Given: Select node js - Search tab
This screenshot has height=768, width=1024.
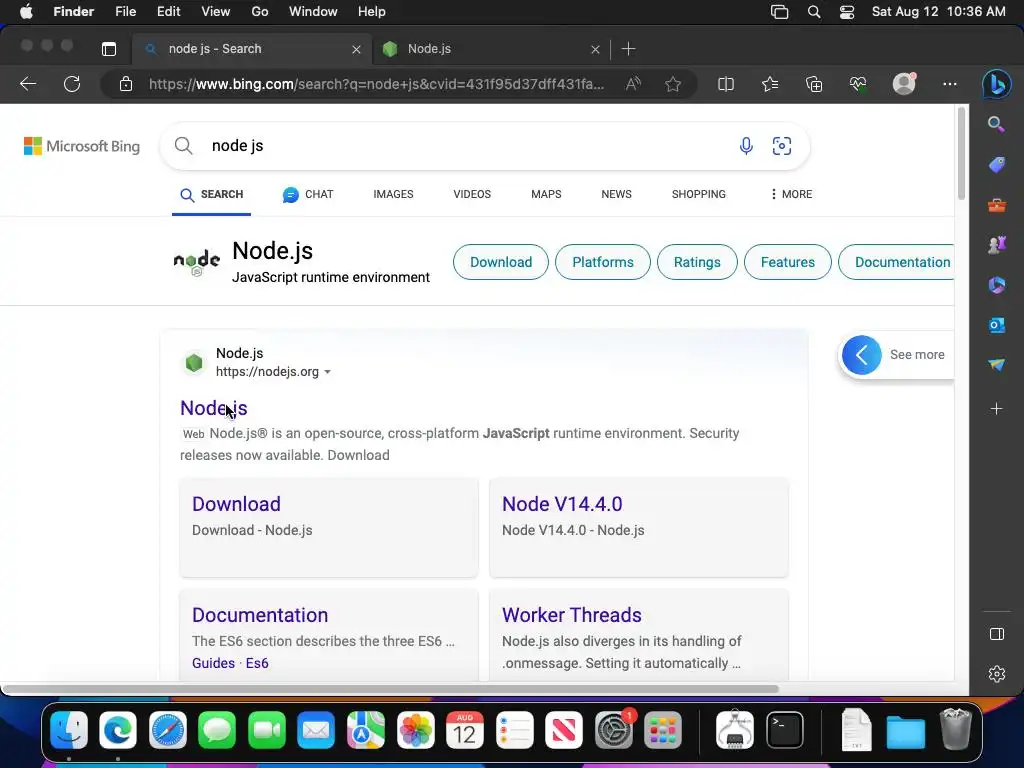Looking at the screenshot, I should pyautogui.click(x=251, y=49).
